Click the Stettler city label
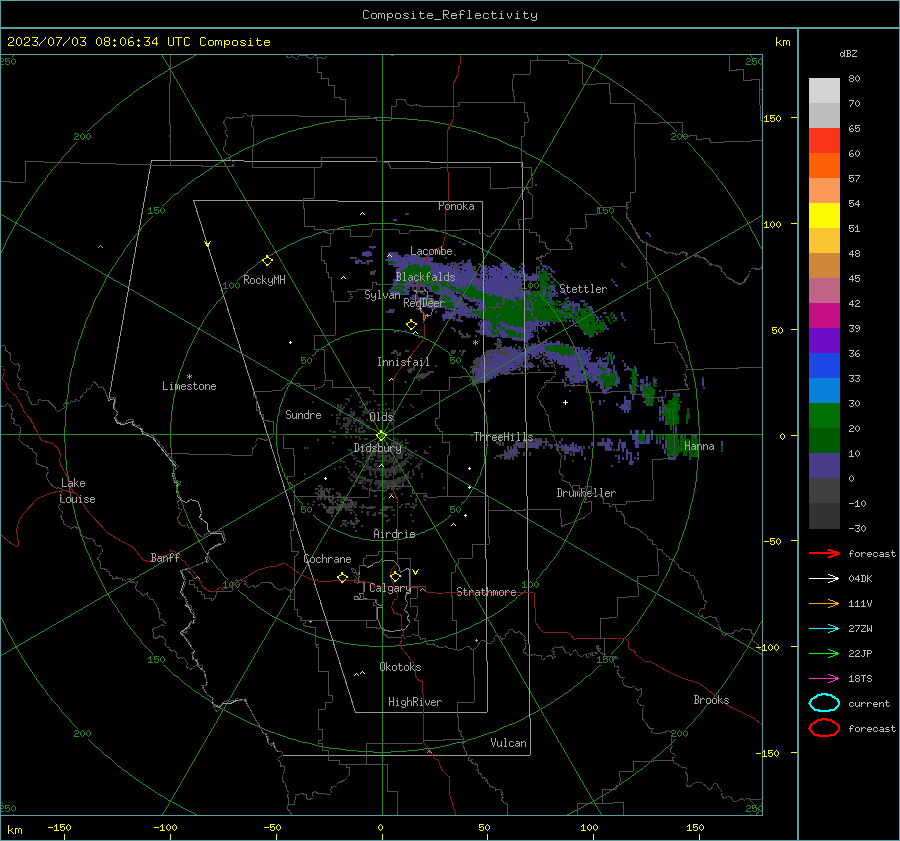 [x=583, y=289]
